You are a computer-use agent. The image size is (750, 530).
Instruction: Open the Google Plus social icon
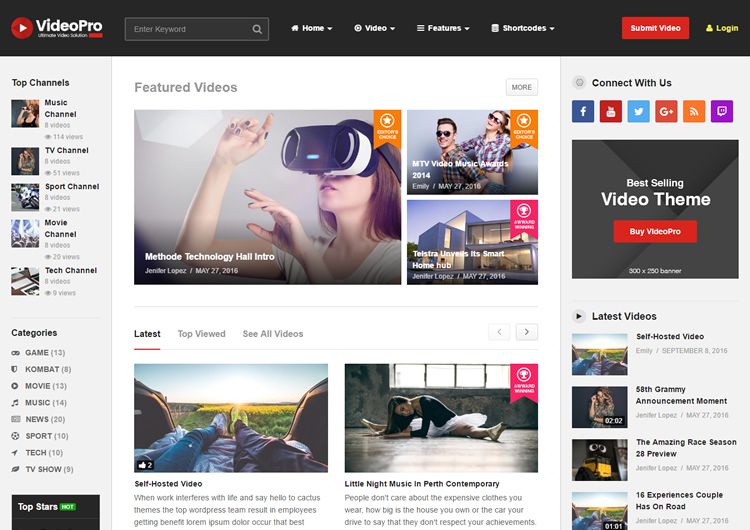point(666,111)
